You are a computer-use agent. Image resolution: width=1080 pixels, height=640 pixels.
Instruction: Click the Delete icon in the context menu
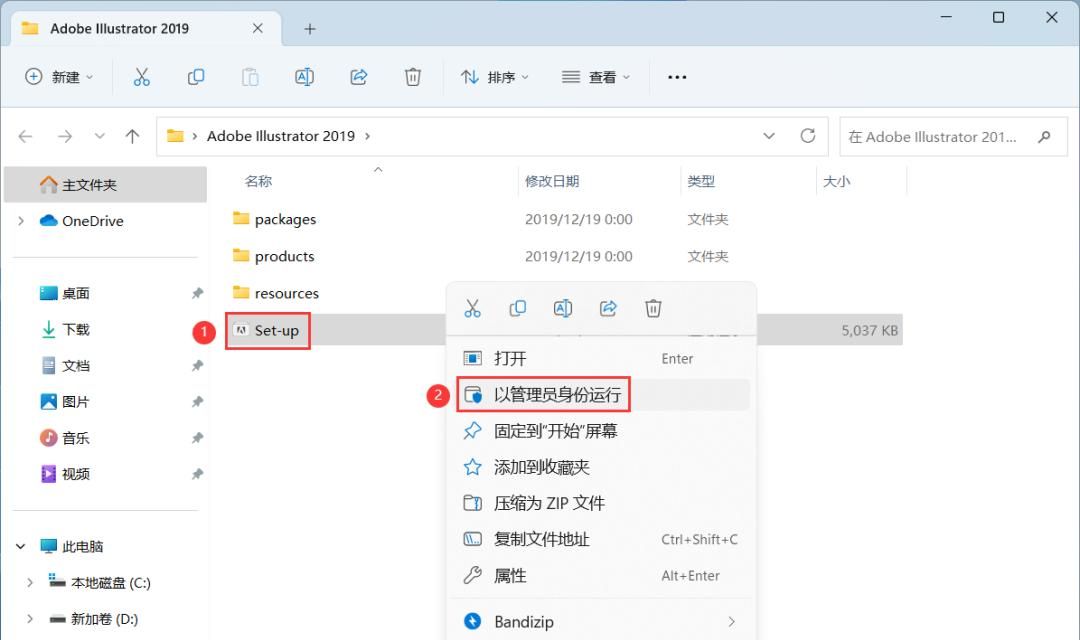[653, 308]
